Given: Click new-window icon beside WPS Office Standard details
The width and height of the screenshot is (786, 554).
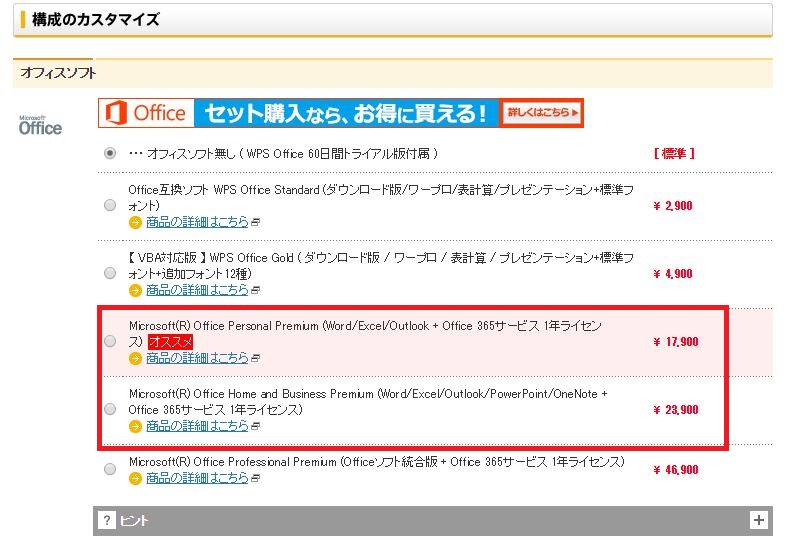Looking at the screenshot, I should click(x=255, y=222).
